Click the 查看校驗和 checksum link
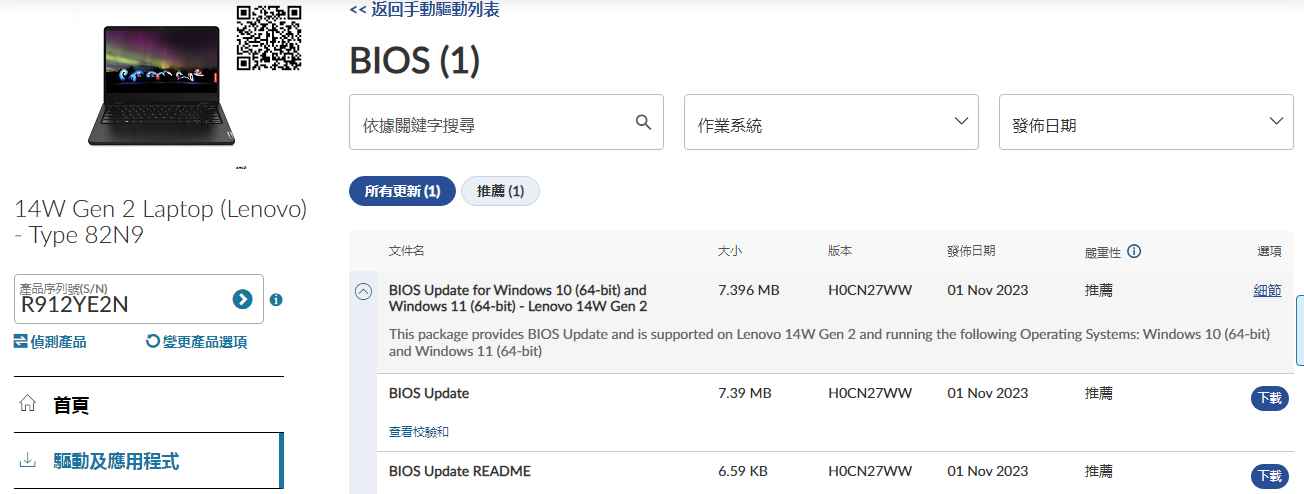Image resolution: width=1304 pixels, height=494 pixels. (x=418, y=432)
